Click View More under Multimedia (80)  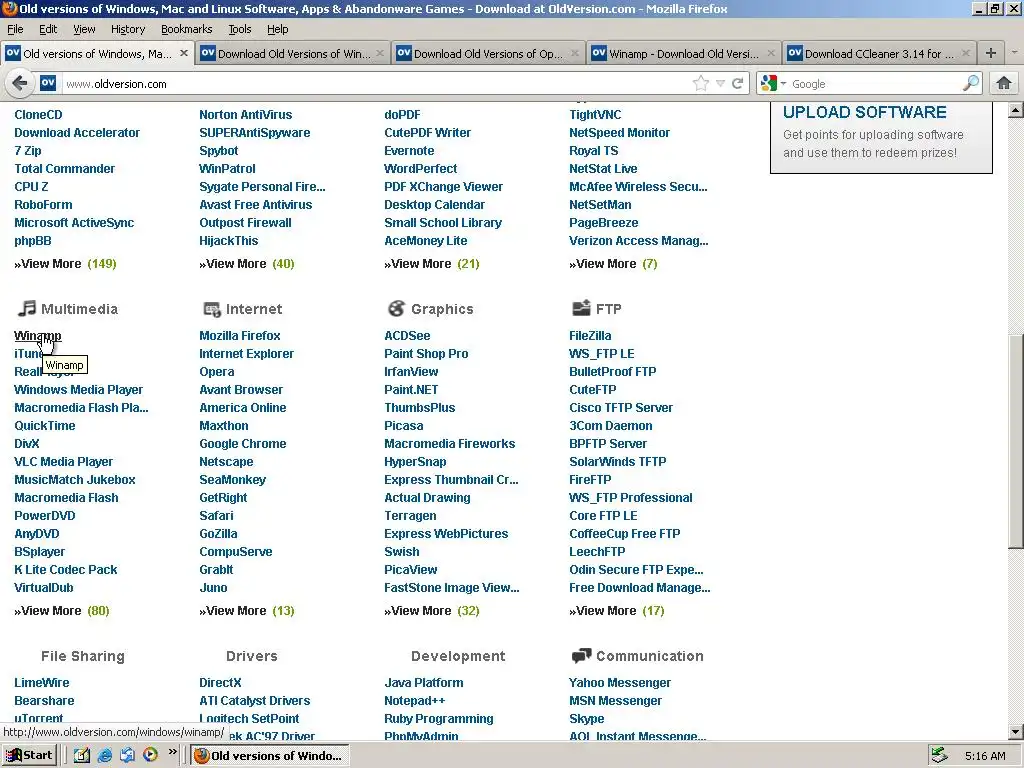pos(61,611)
